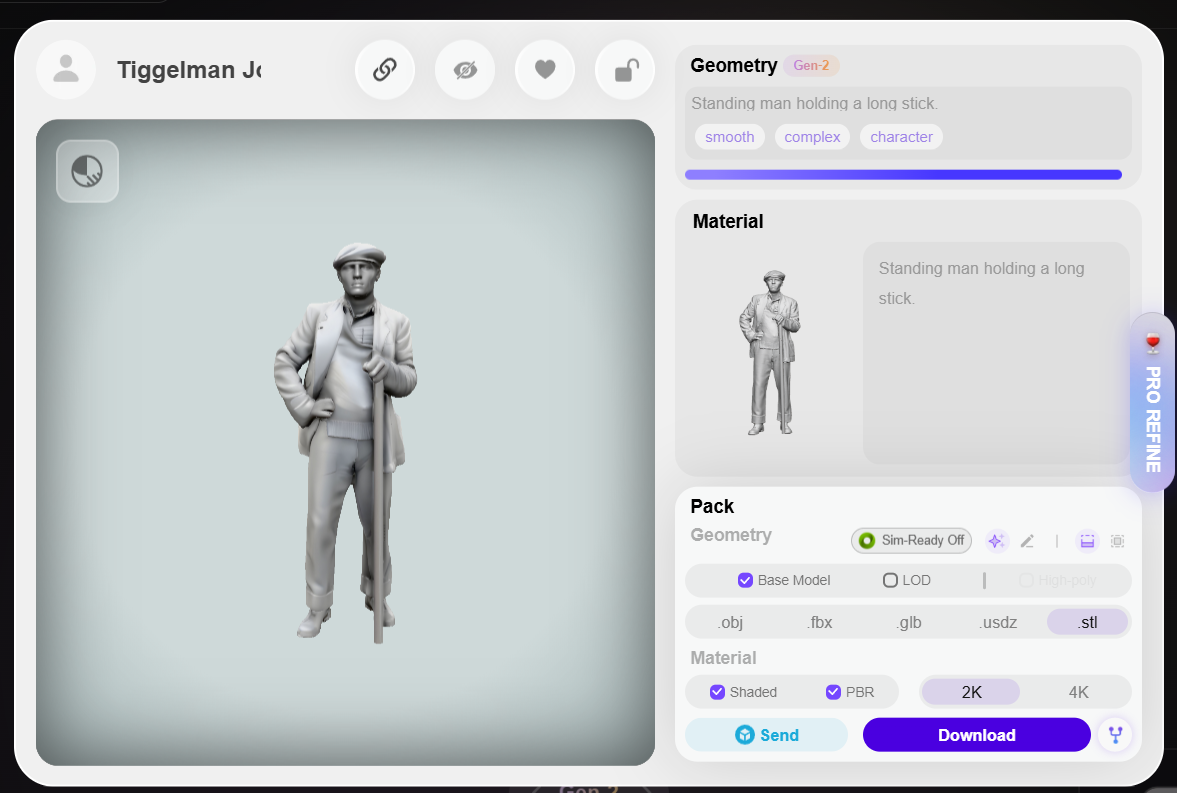
Task: Open the PRO REFINE side panel
Action: click(x=1152, y=405)
